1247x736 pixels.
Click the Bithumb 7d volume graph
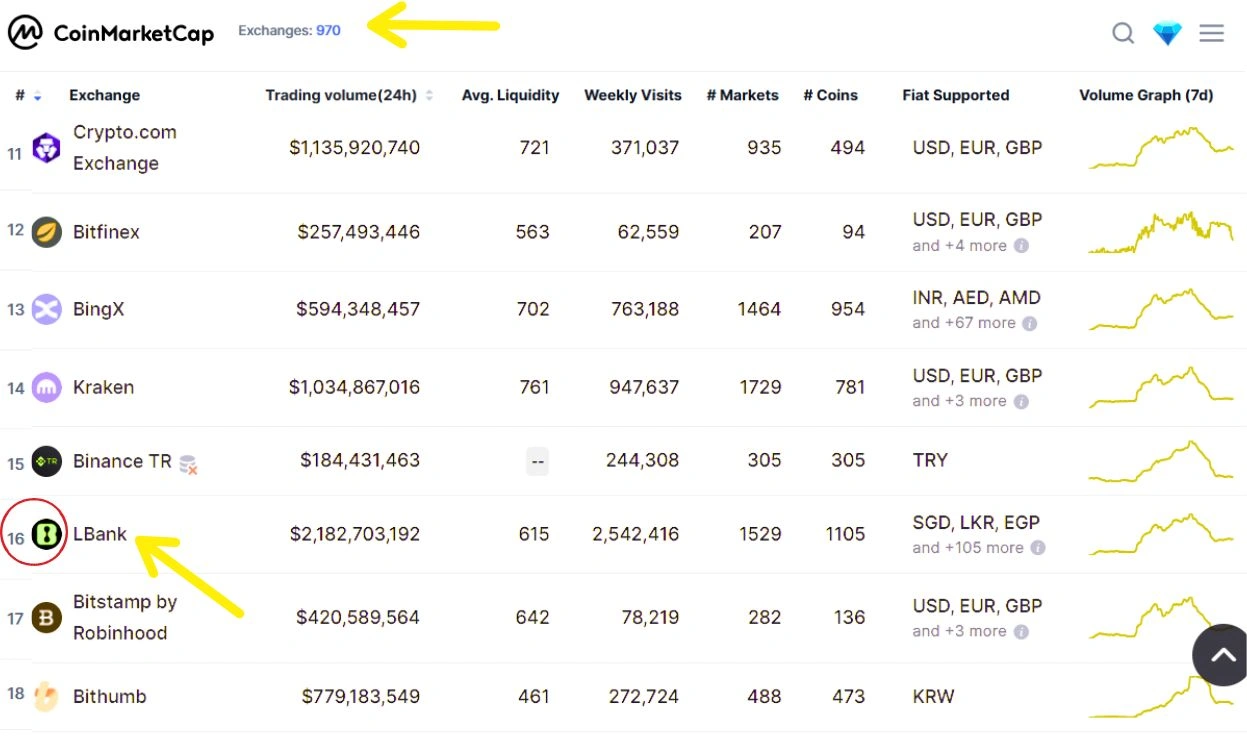(x=1161, y=696)
